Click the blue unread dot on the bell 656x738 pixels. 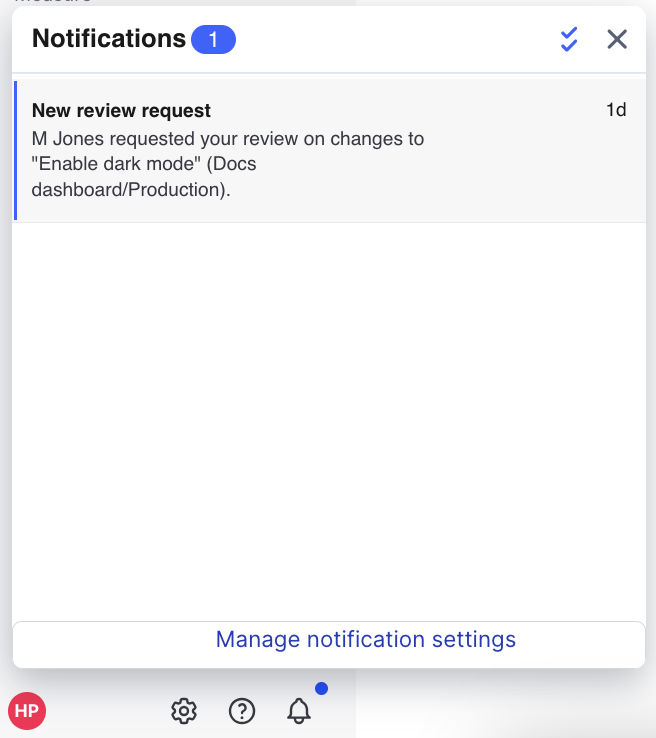coord(321,689)
